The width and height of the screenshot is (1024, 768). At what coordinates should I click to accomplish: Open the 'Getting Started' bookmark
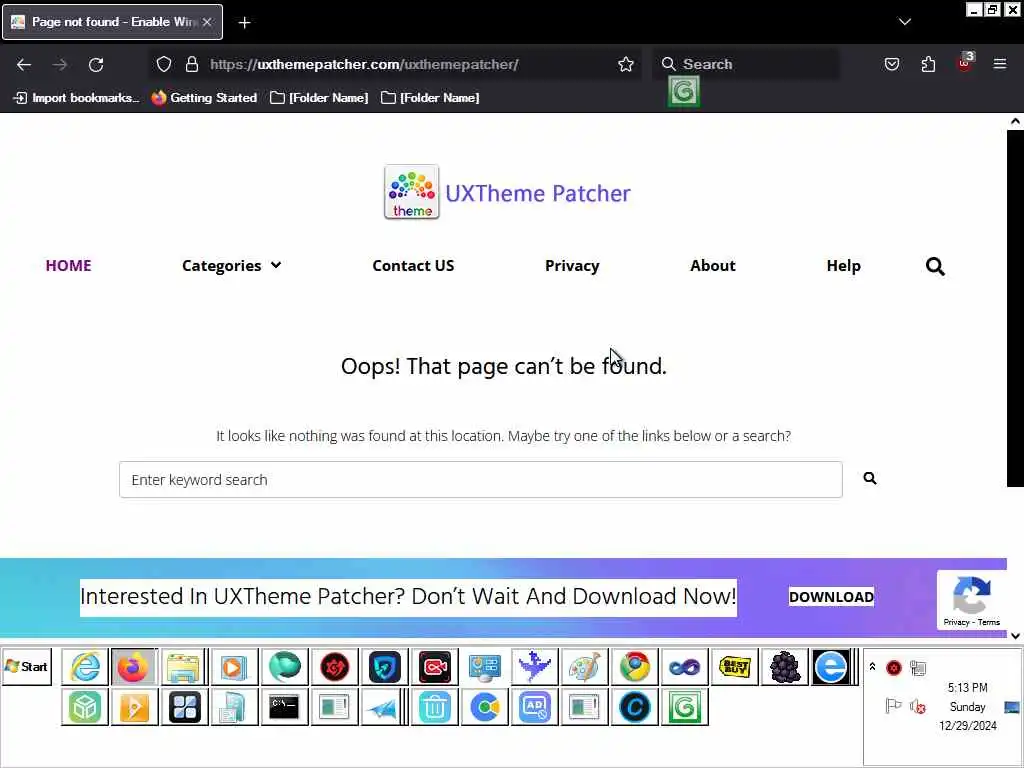point(204,98)
